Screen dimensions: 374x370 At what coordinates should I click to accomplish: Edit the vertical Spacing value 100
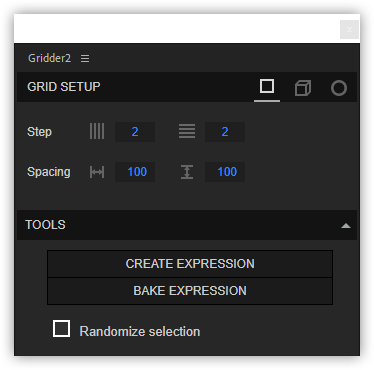225,172
